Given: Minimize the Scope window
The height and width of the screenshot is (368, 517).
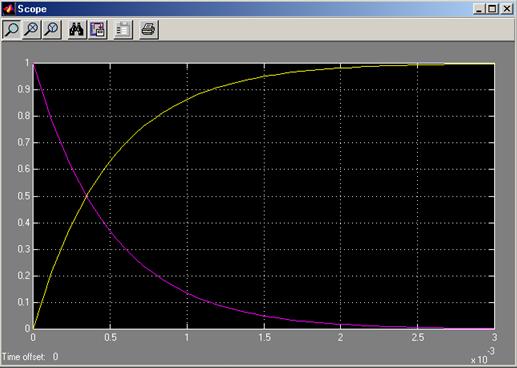Looking at the screenshot, I should pos(478,9).
